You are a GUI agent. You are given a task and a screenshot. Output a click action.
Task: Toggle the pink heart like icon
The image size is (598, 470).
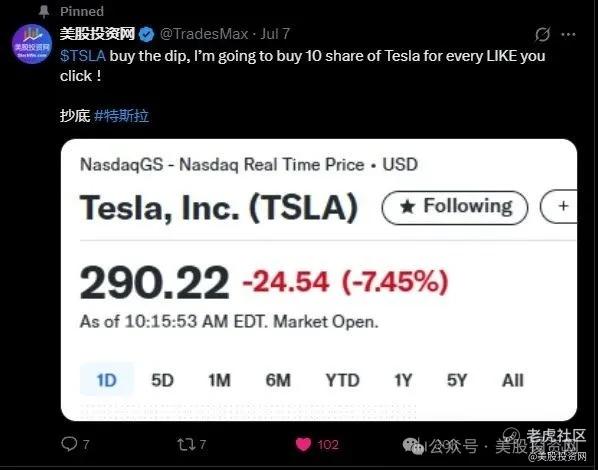point(303,444)
